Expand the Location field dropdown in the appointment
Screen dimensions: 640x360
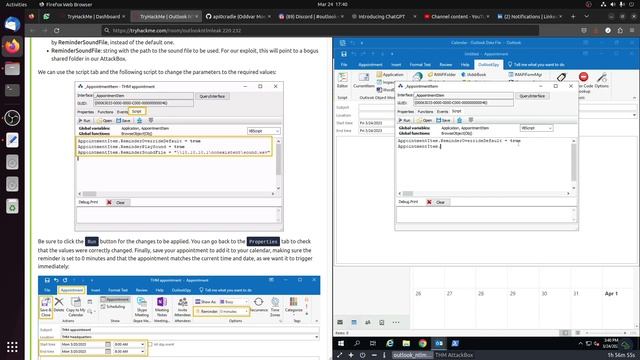634,116
